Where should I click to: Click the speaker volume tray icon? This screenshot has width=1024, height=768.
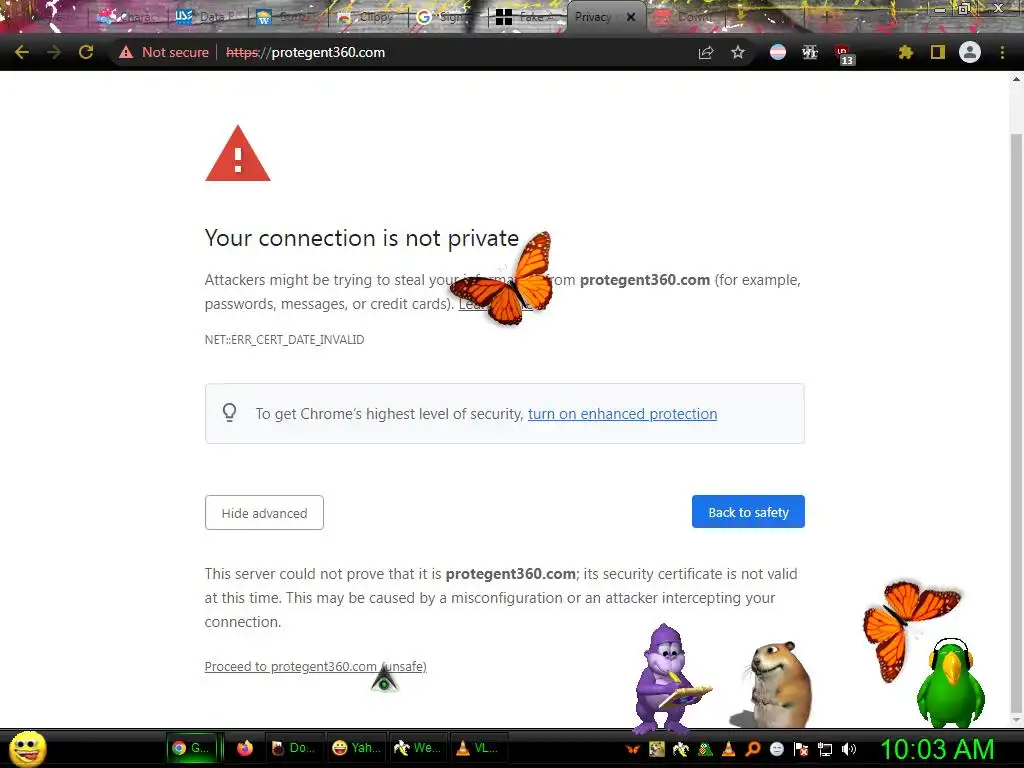[849, 749]
